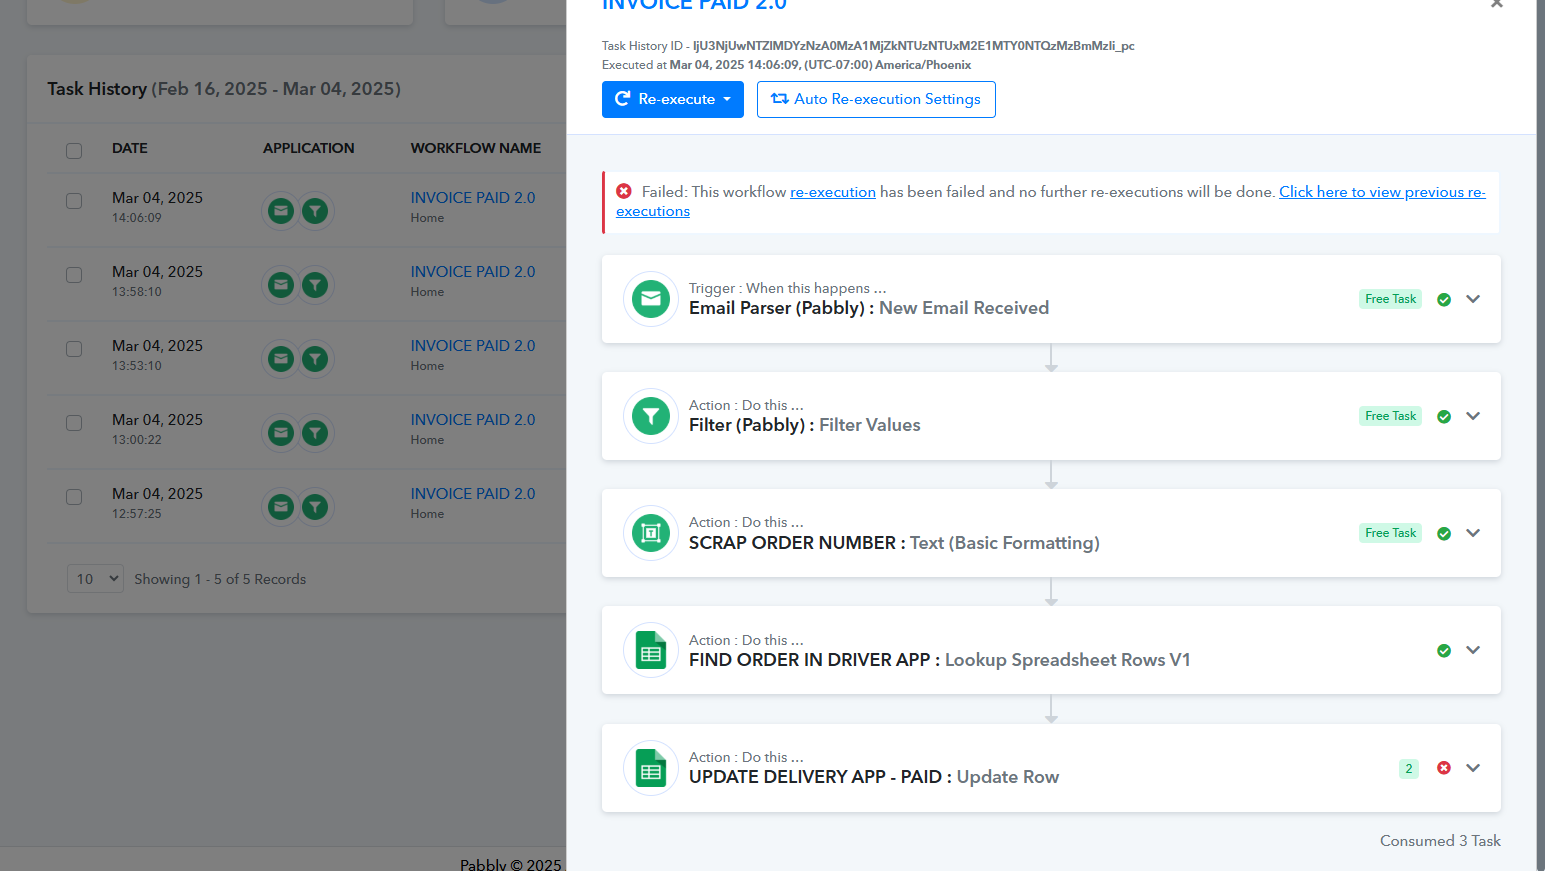Follow the re-execution link in the failure message
The height and width of the screenshot is (871, 1545).
pyautogui.click(x=833, y=192)
